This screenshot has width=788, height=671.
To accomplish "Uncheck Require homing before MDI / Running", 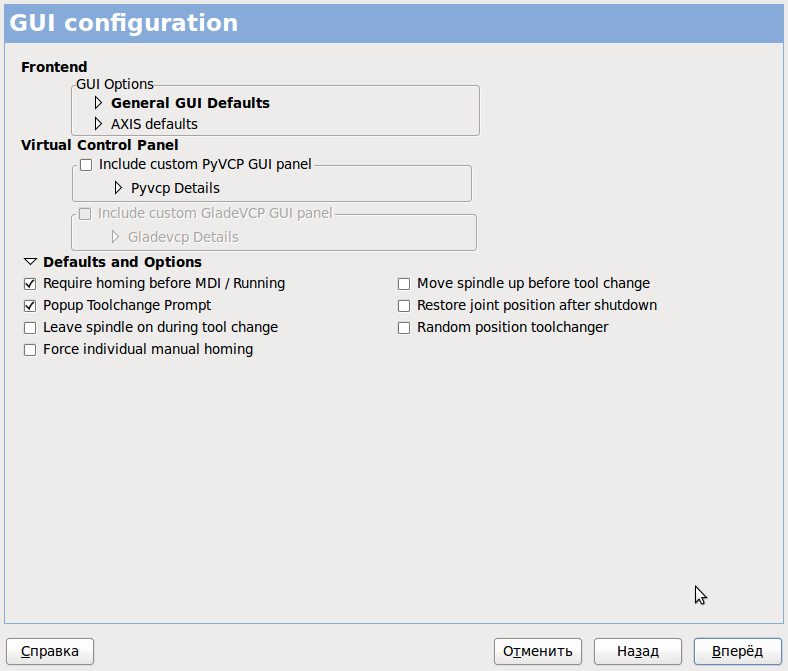I will click(x=30, y=284).
